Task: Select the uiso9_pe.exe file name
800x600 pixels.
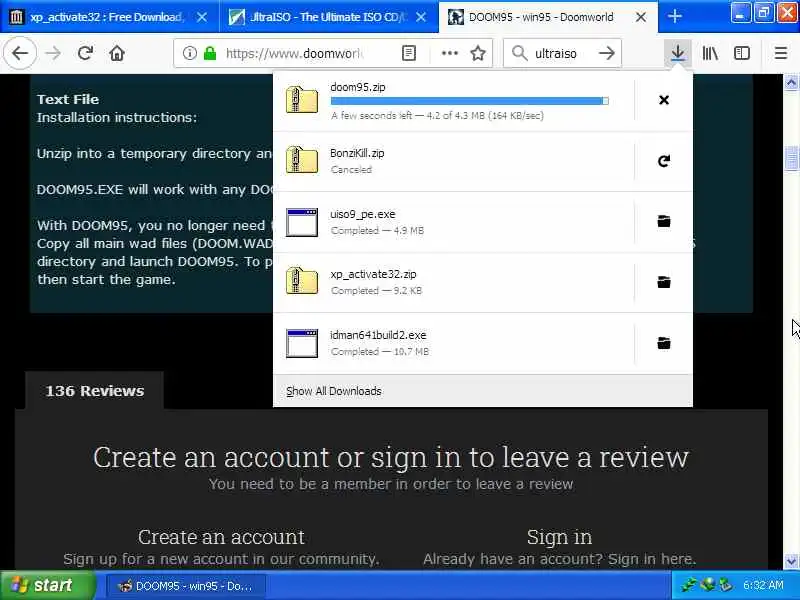Action: tap(363, 214)
